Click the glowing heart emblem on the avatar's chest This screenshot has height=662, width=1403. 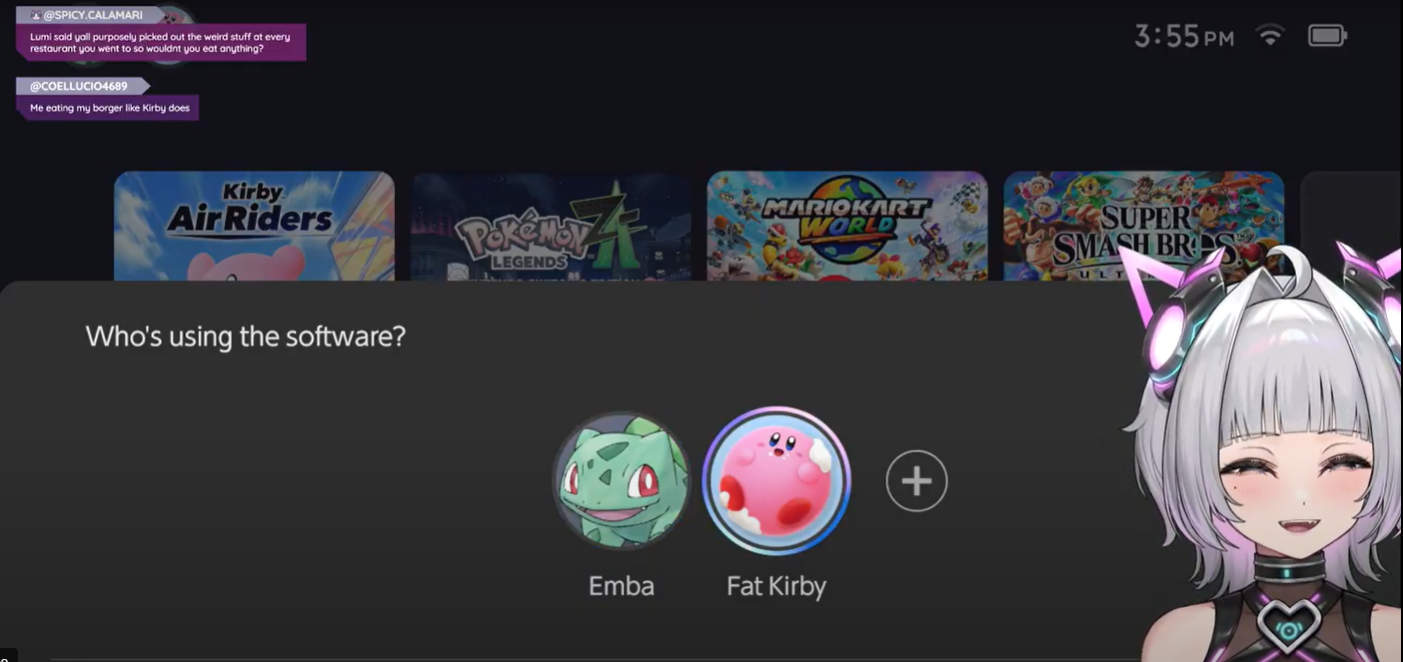pyautogui.click(x=1288, y=627)
